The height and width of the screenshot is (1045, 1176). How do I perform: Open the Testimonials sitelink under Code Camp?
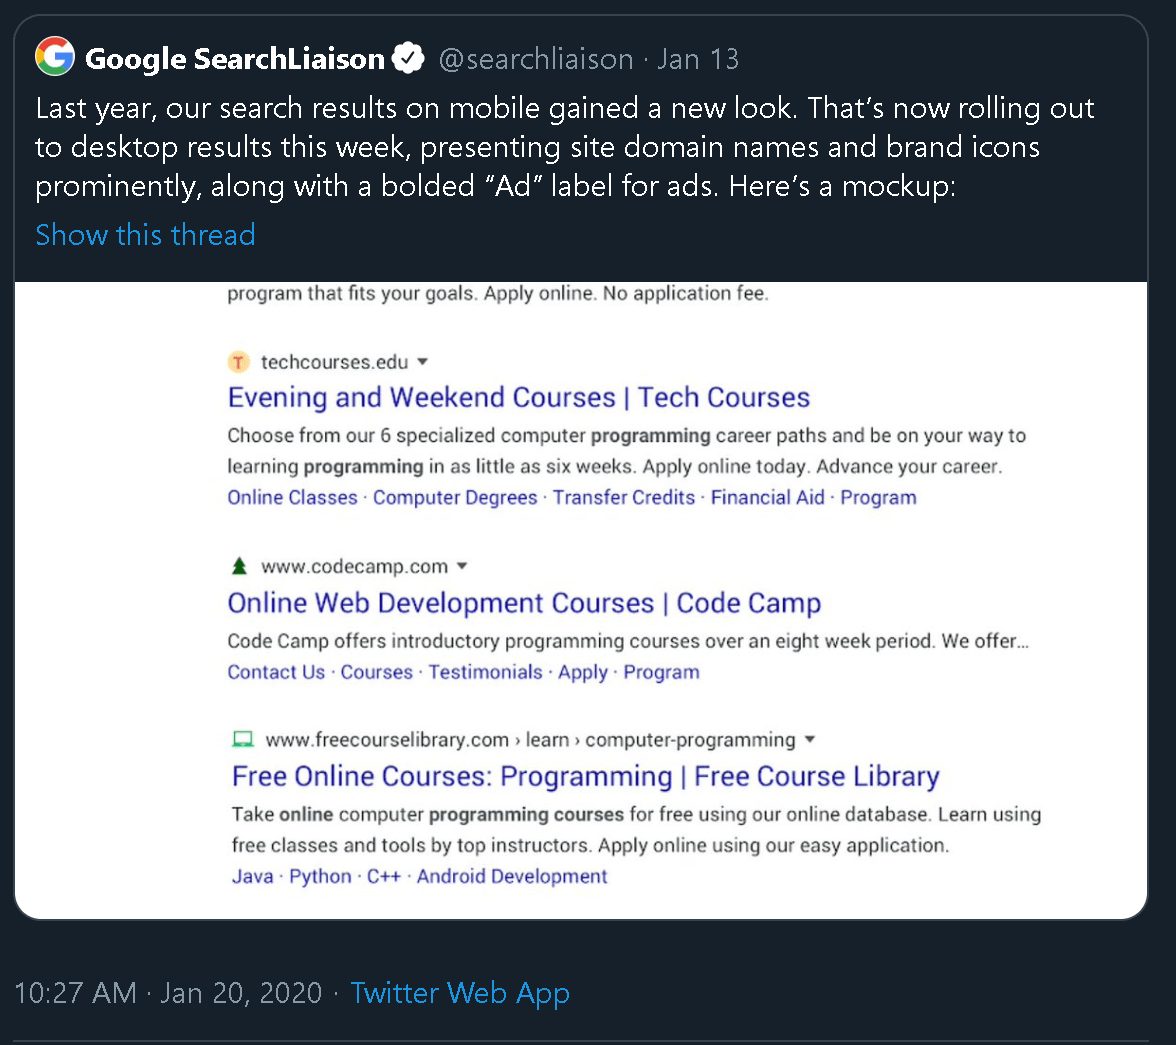coord(485,671)
